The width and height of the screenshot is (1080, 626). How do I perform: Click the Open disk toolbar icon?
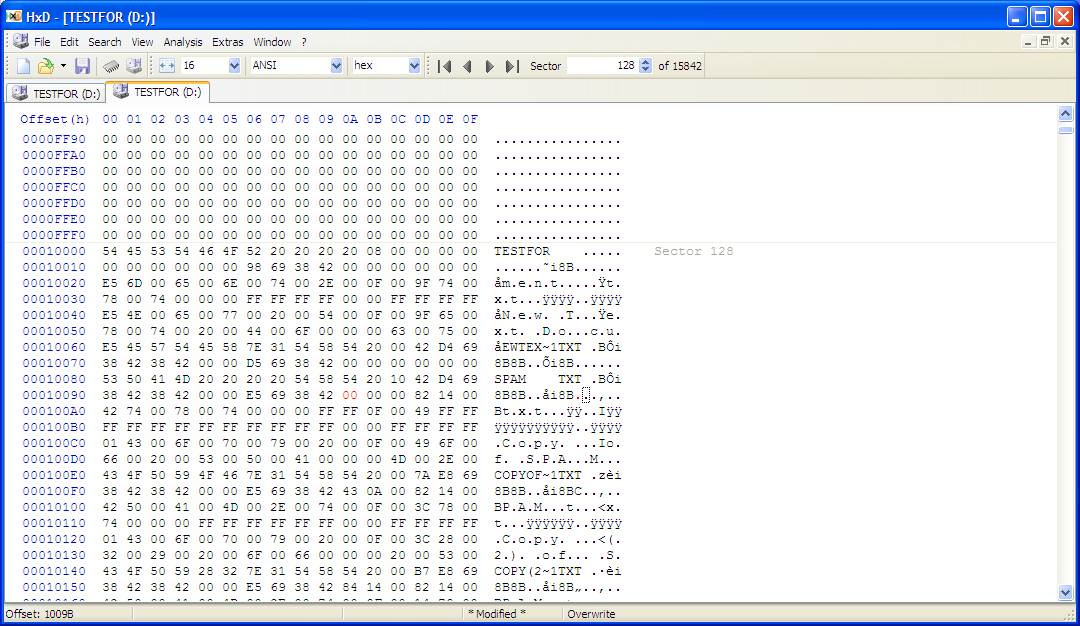[x=134, y=66]
